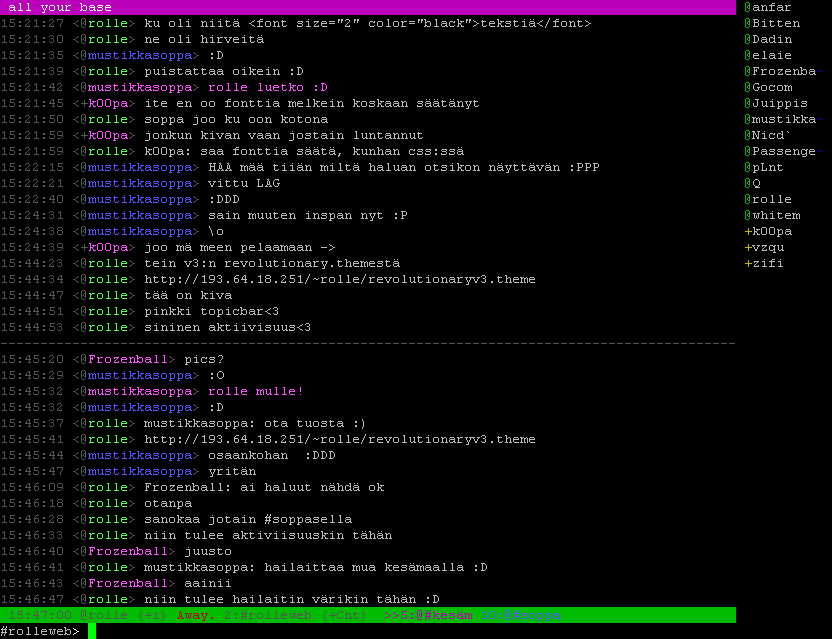Click the Frozenball message "aainii"
Image resolution: width=832 pixels, height=639 pixels.
208,583
